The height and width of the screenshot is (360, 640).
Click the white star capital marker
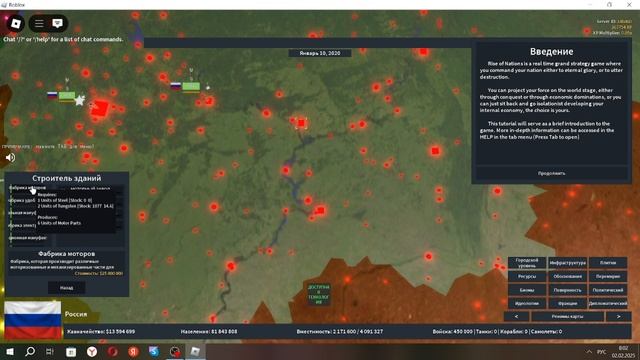(x=80, y=100)
